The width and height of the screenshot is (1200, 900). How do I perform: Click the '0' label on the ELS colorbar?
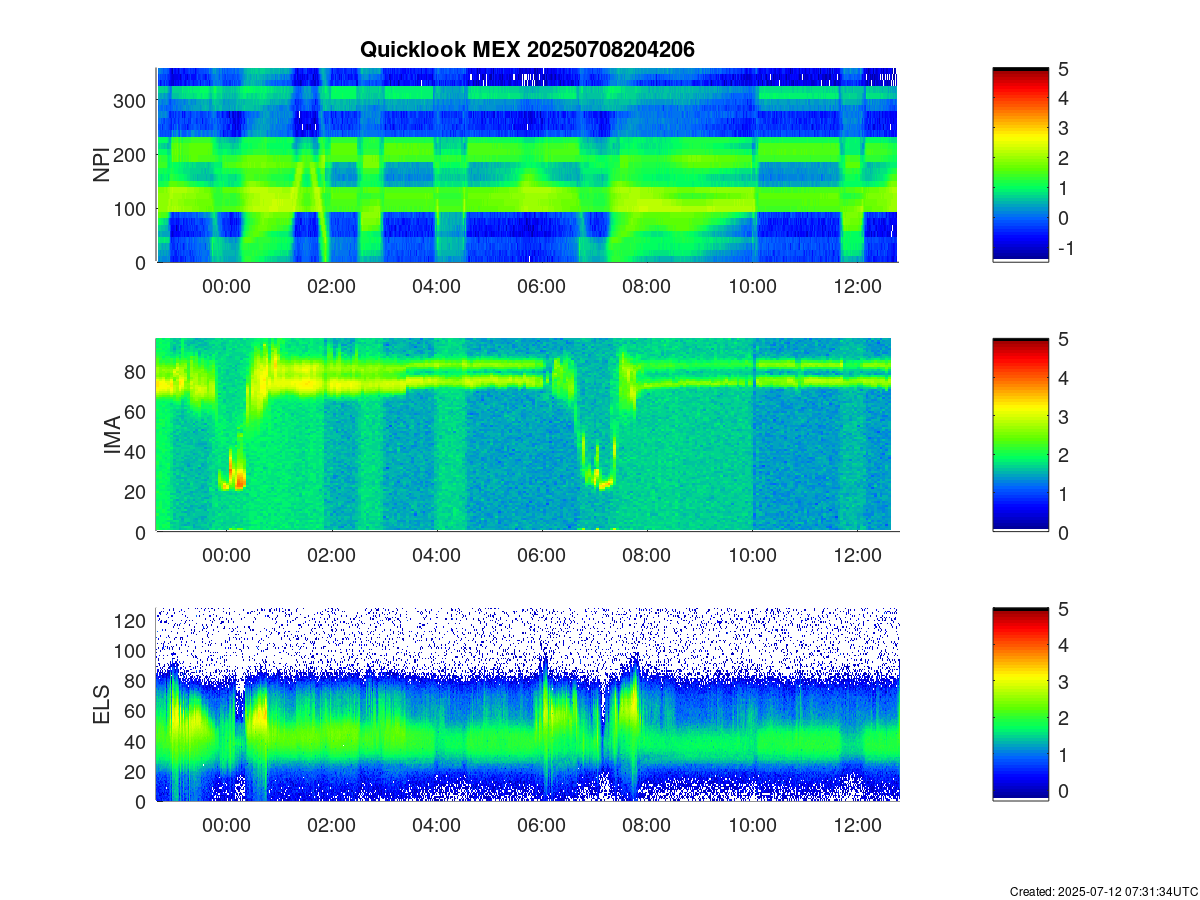click(1065, 790)
